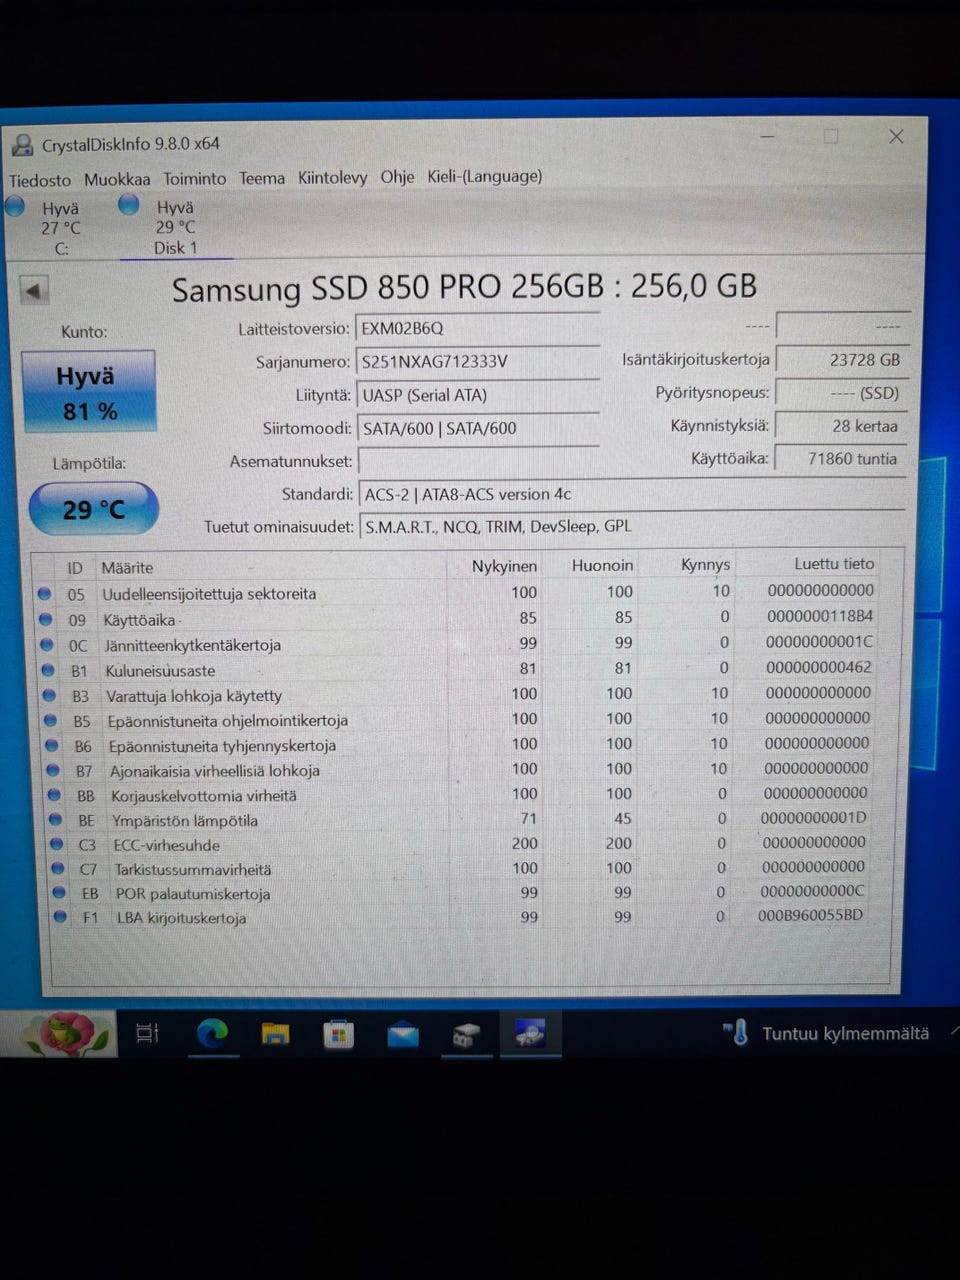Select the Uudelleensijoitettuja sektoreita attribute text
The image size is (960, 1280).
point(209,593)
